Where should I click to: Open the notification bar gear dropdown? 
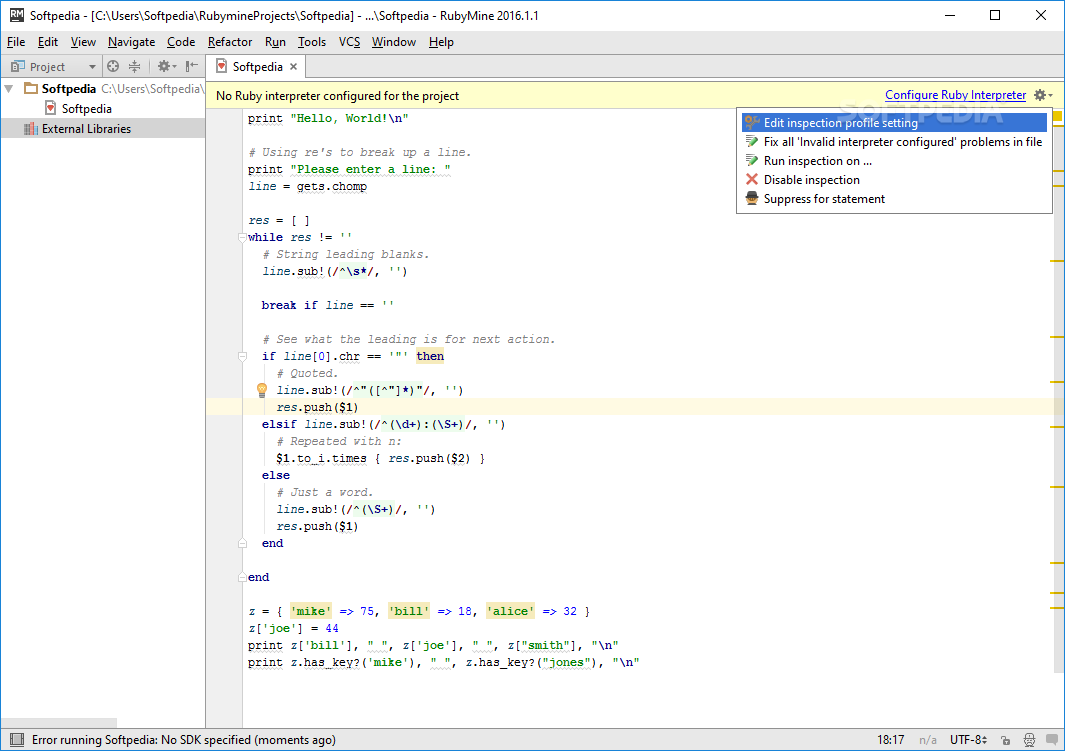1043,95
